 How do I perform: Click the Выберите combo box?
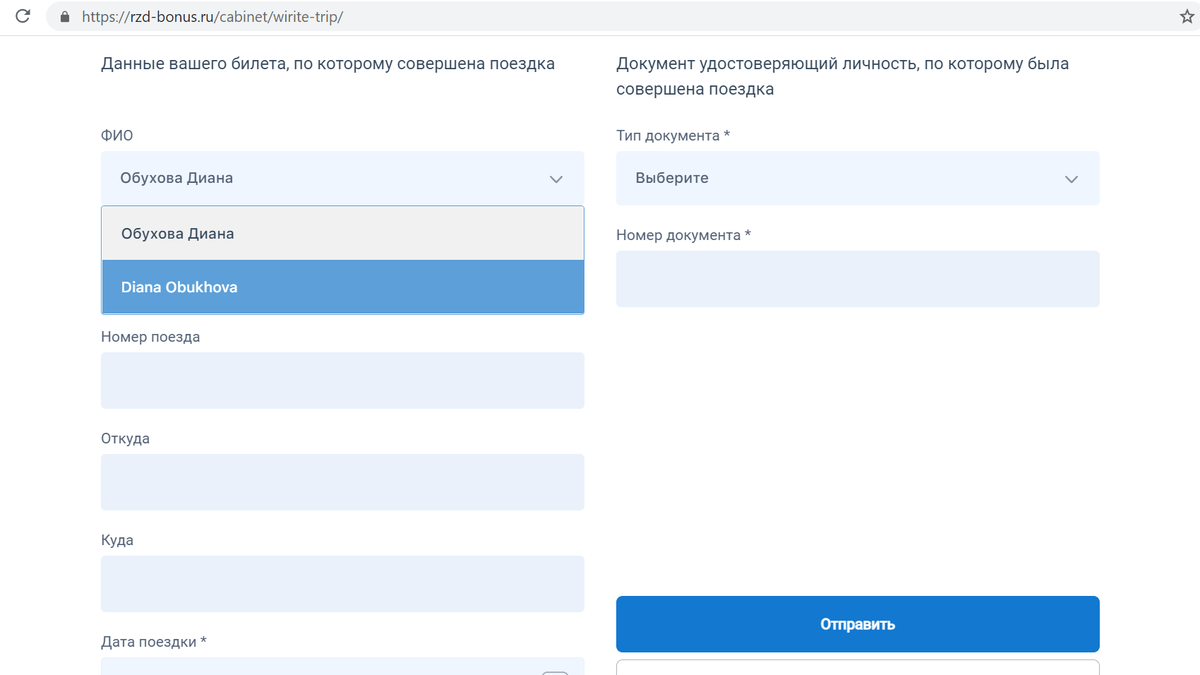pos(857,178)
